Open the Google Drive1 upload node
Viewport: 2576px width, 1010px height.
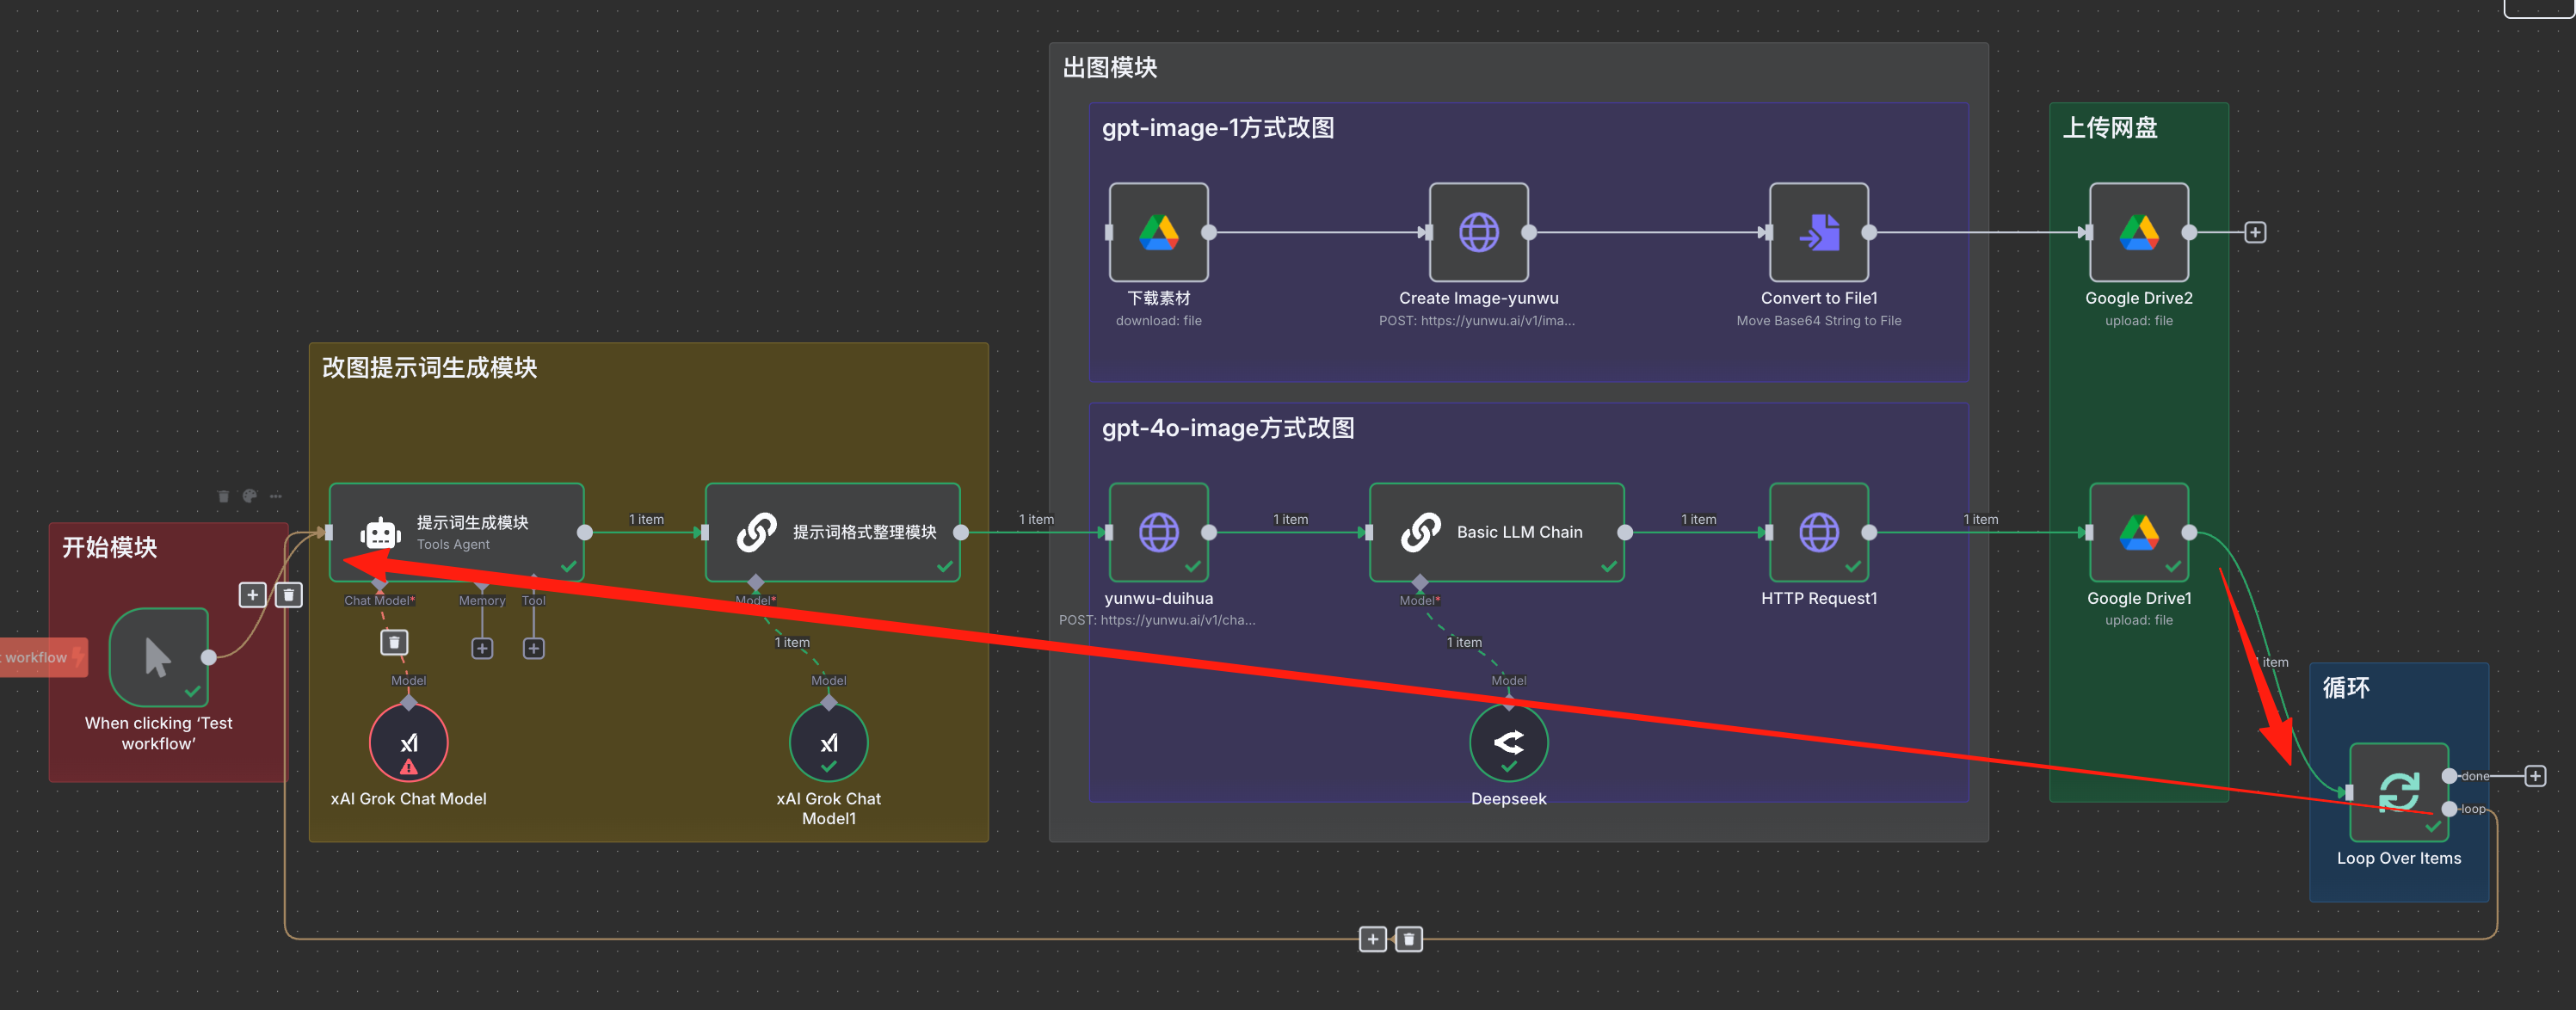click(2138, 532)
